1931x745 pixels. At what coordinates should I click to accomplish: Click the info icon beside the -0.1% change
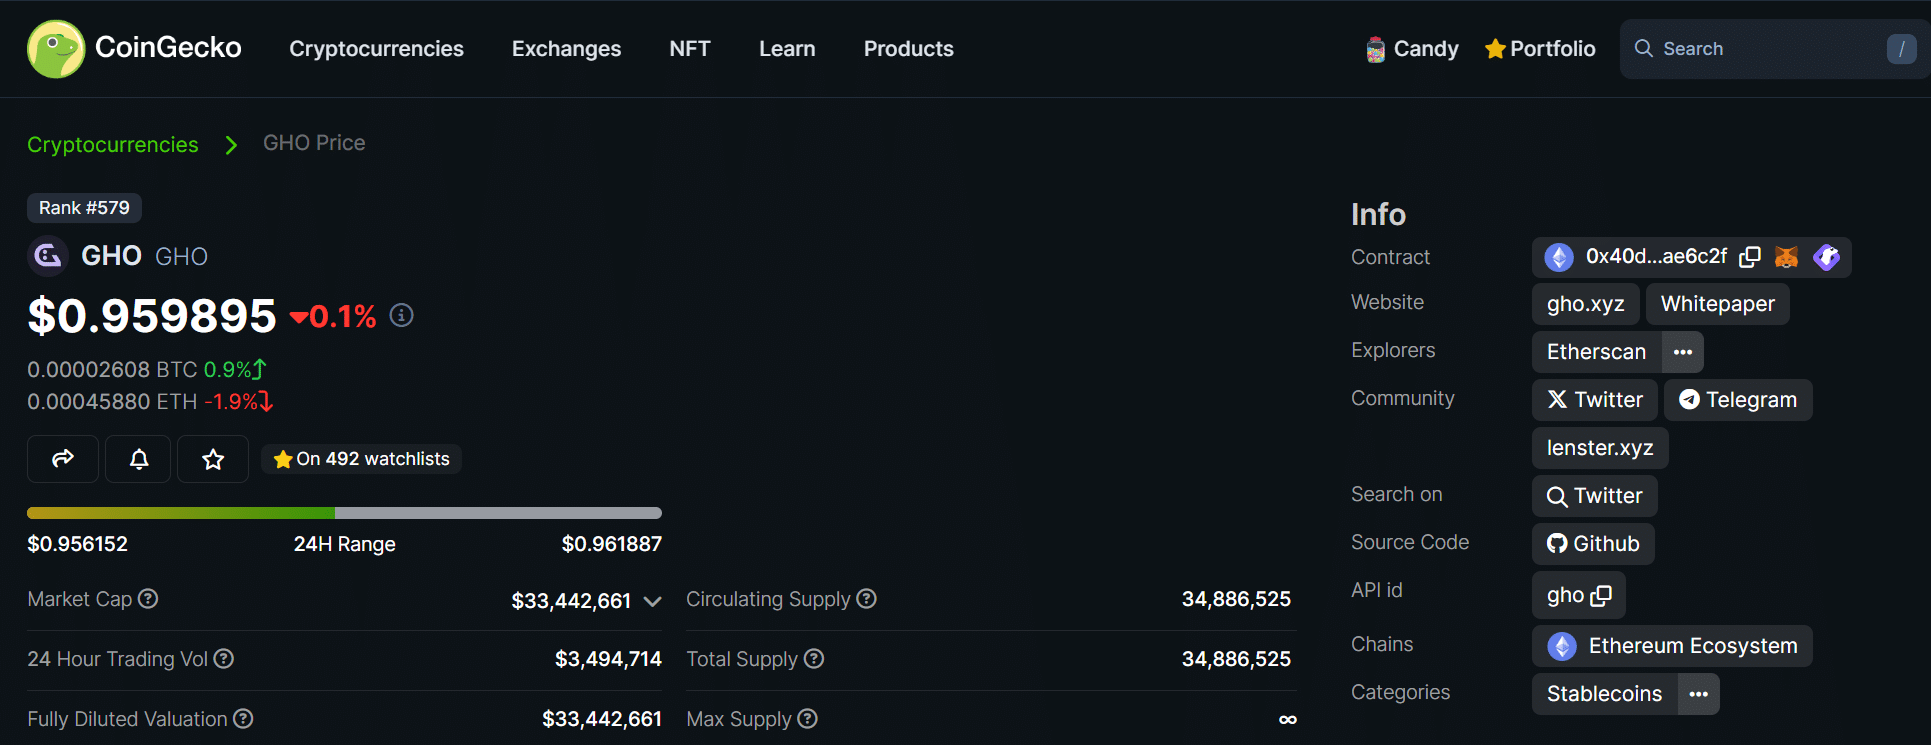point(401,316)
